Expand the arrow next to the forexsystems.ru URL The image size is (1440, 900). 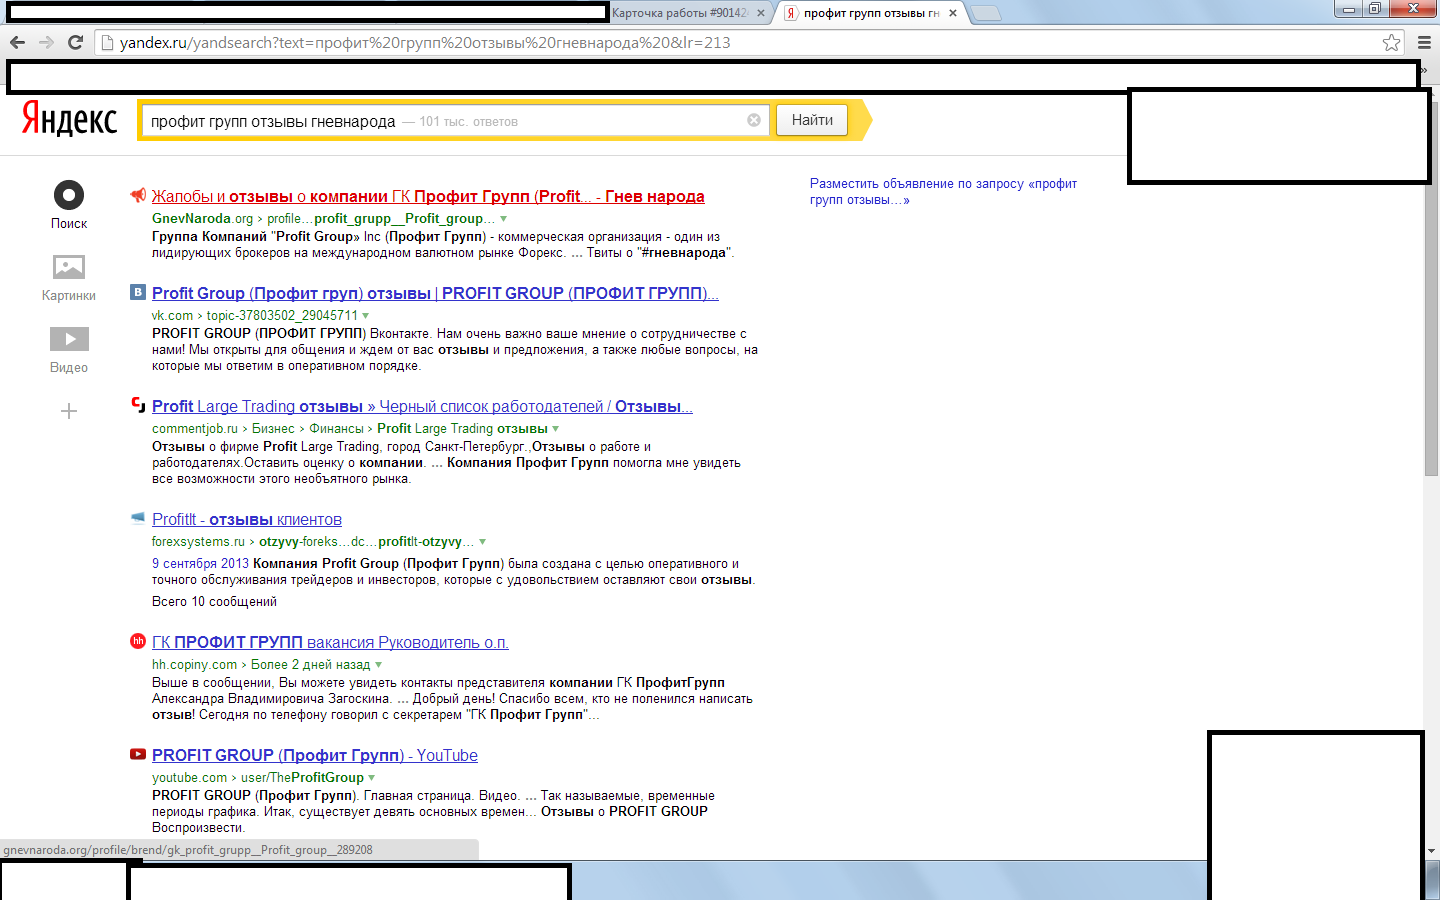482,542
